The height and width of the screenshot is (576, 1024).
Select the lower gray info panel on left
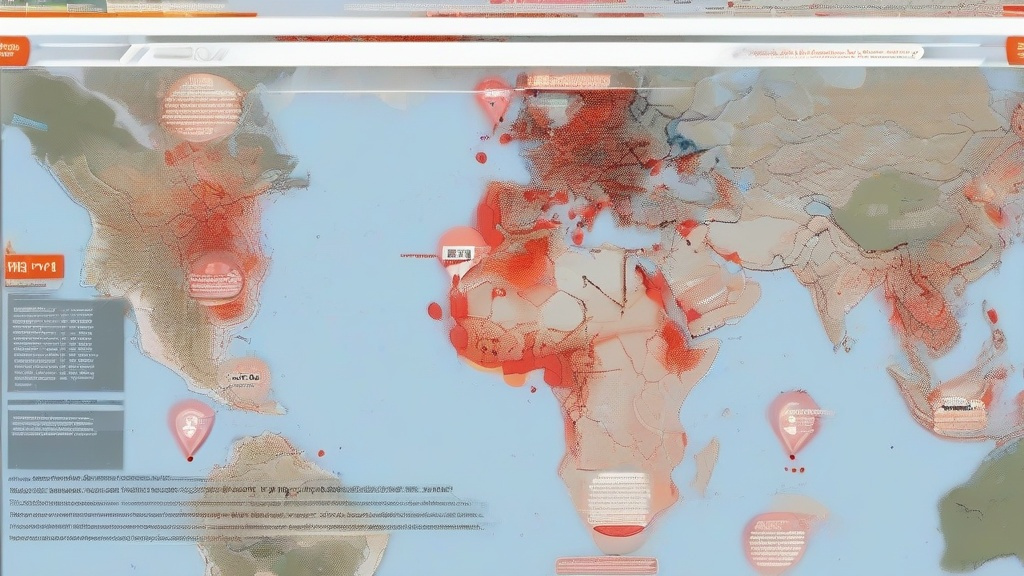[66, 434]
